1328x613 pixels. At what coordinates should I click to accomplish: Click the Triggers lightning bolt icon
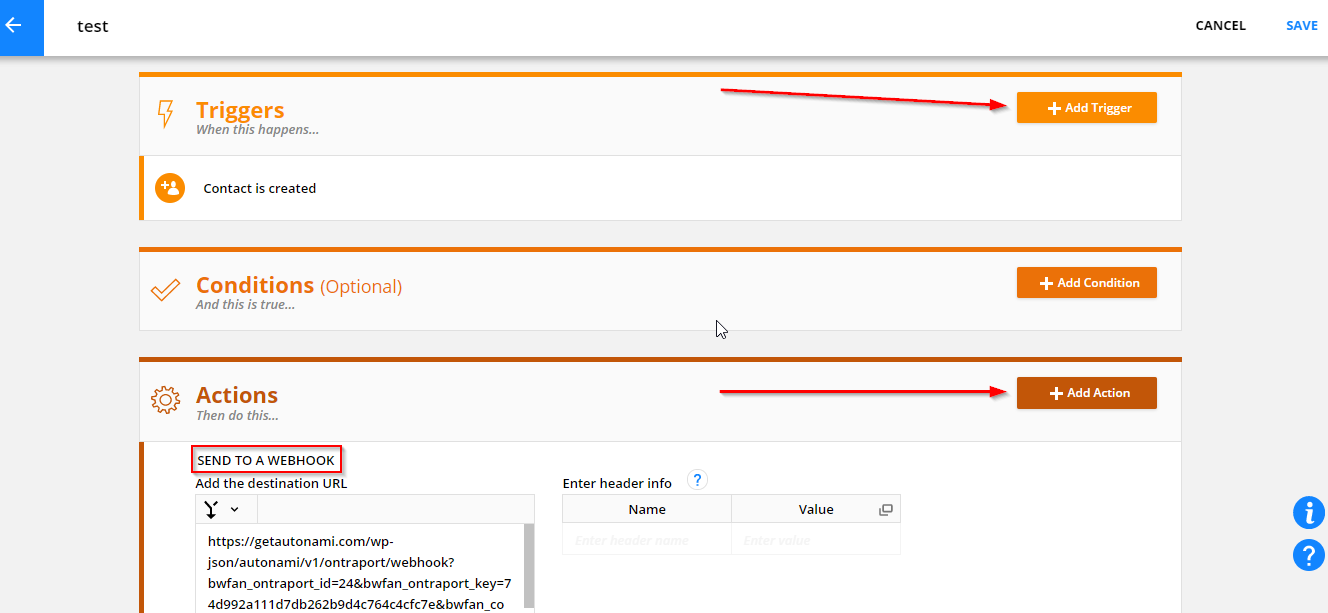click(166, 114)
